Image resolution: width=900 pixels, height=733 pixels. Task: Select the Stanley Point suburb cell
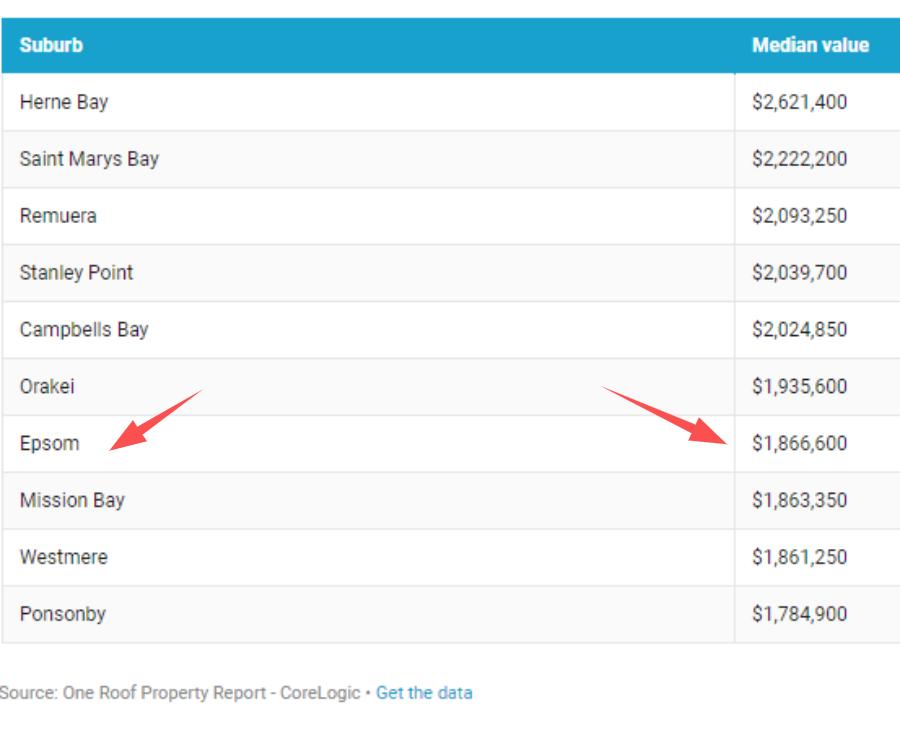(x=76, y=273)
